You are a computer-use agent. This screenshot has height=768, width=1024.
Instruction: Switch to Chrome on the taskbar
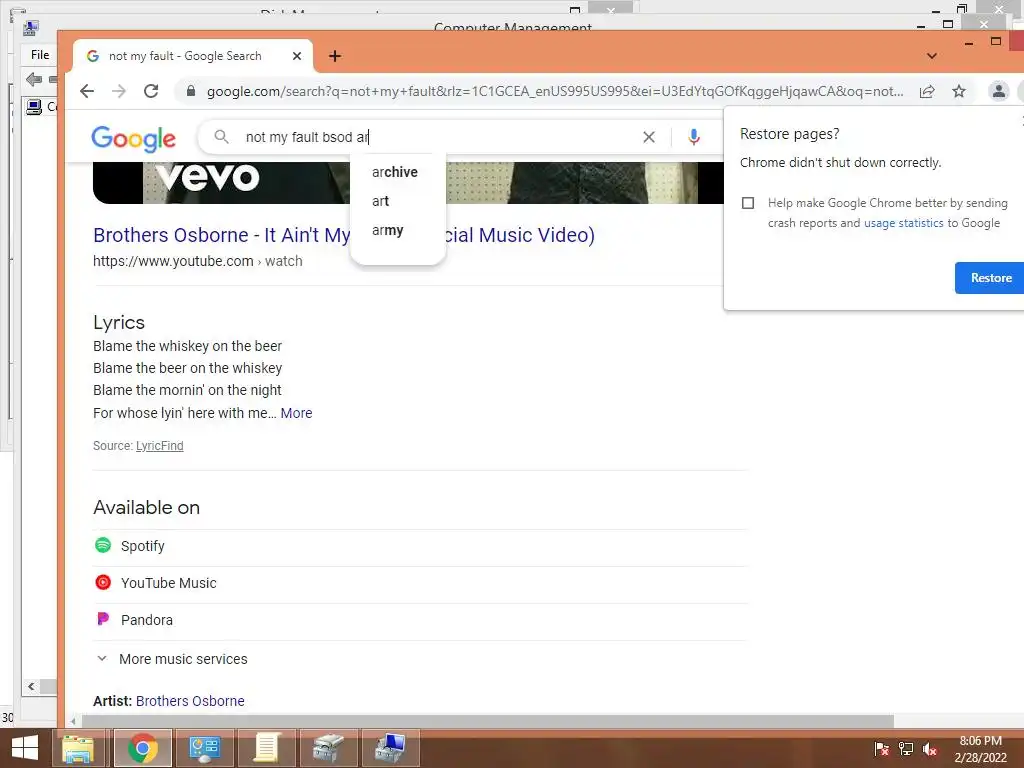pyautogui.click(x=143, y=748)
